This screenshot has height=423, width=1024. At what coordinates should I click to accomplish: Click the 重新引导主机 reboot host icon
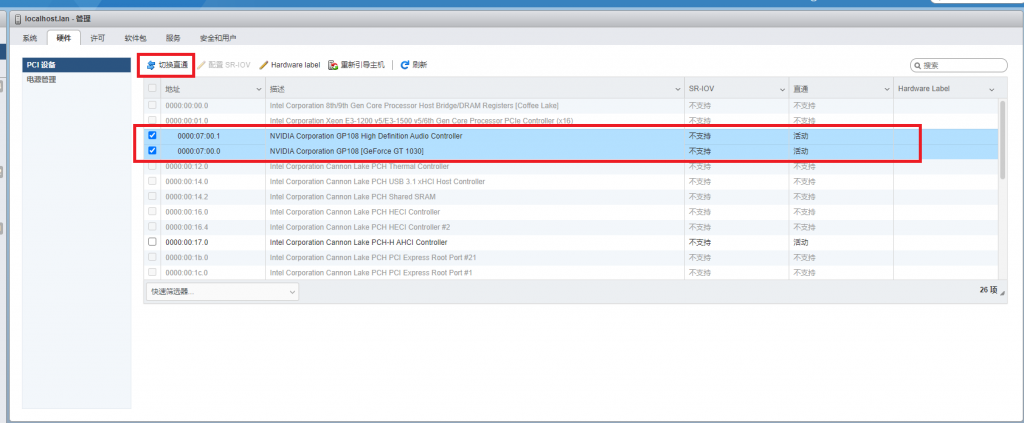pyautogui.click(x=333, y=65)
